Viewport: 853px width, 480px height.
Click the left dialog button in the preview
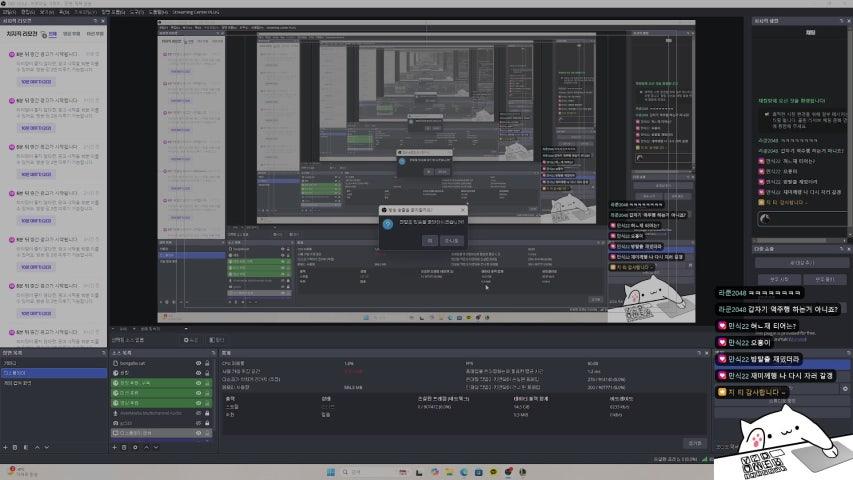[x=428, y=240]
